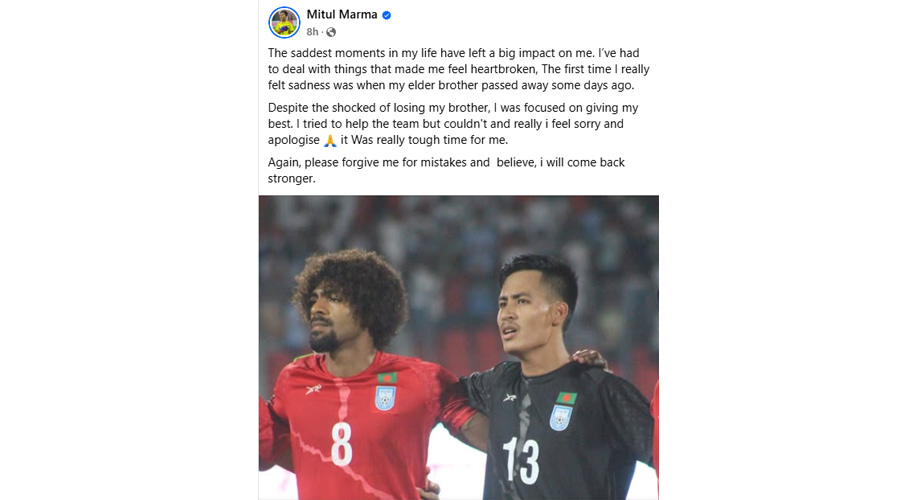The height and width of the screenshot is (500, 900).
Task: Click the Bangladesh flag on red jersey
Action: coord(387,378)
